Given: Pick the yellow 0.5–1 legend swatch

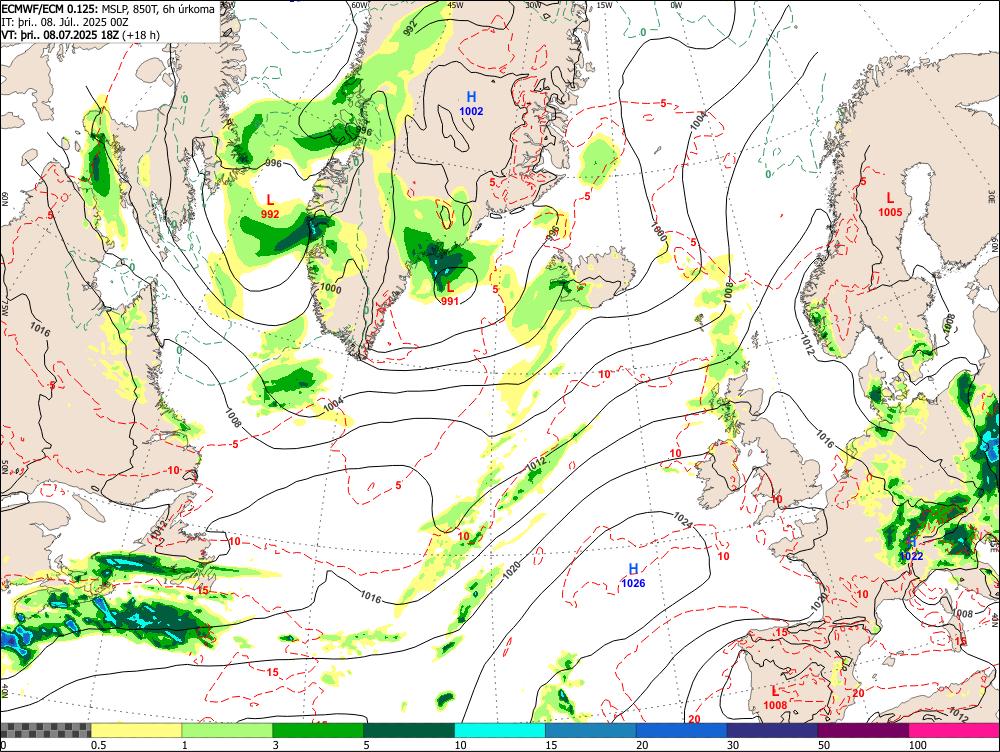Looking at the screenshot, I should tap(136, 730).
